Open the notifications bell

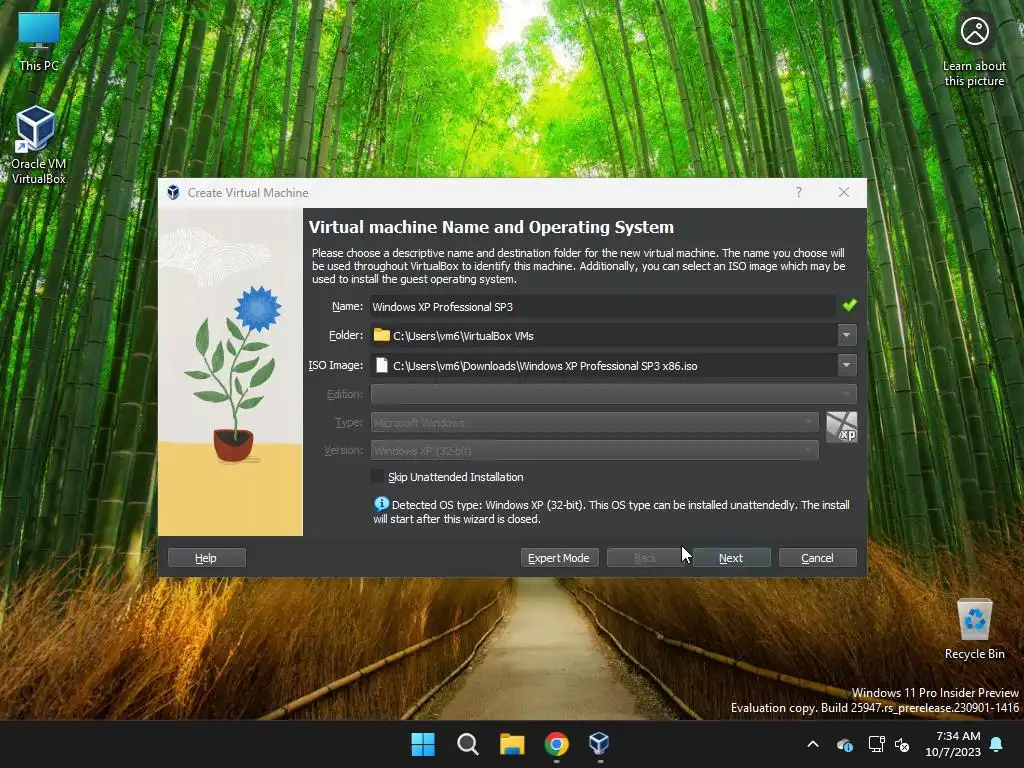pos(997,744)
